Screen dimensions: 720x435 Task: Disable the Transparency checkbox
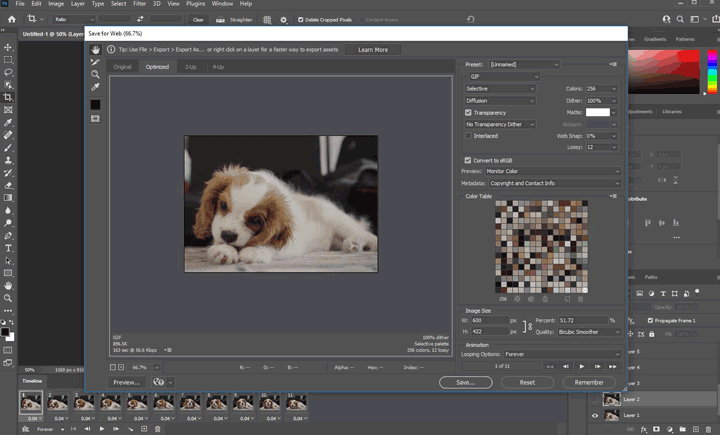click(x=469, y=113)
